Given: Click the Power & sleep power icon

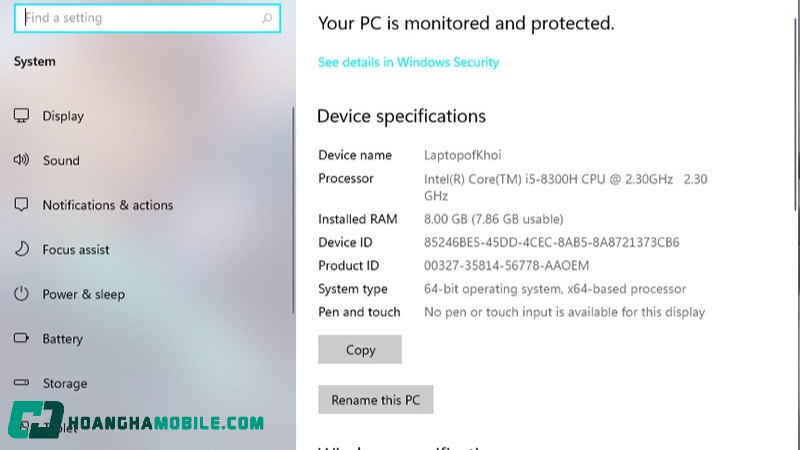Looking at the screenshot, I should (21, 294).
